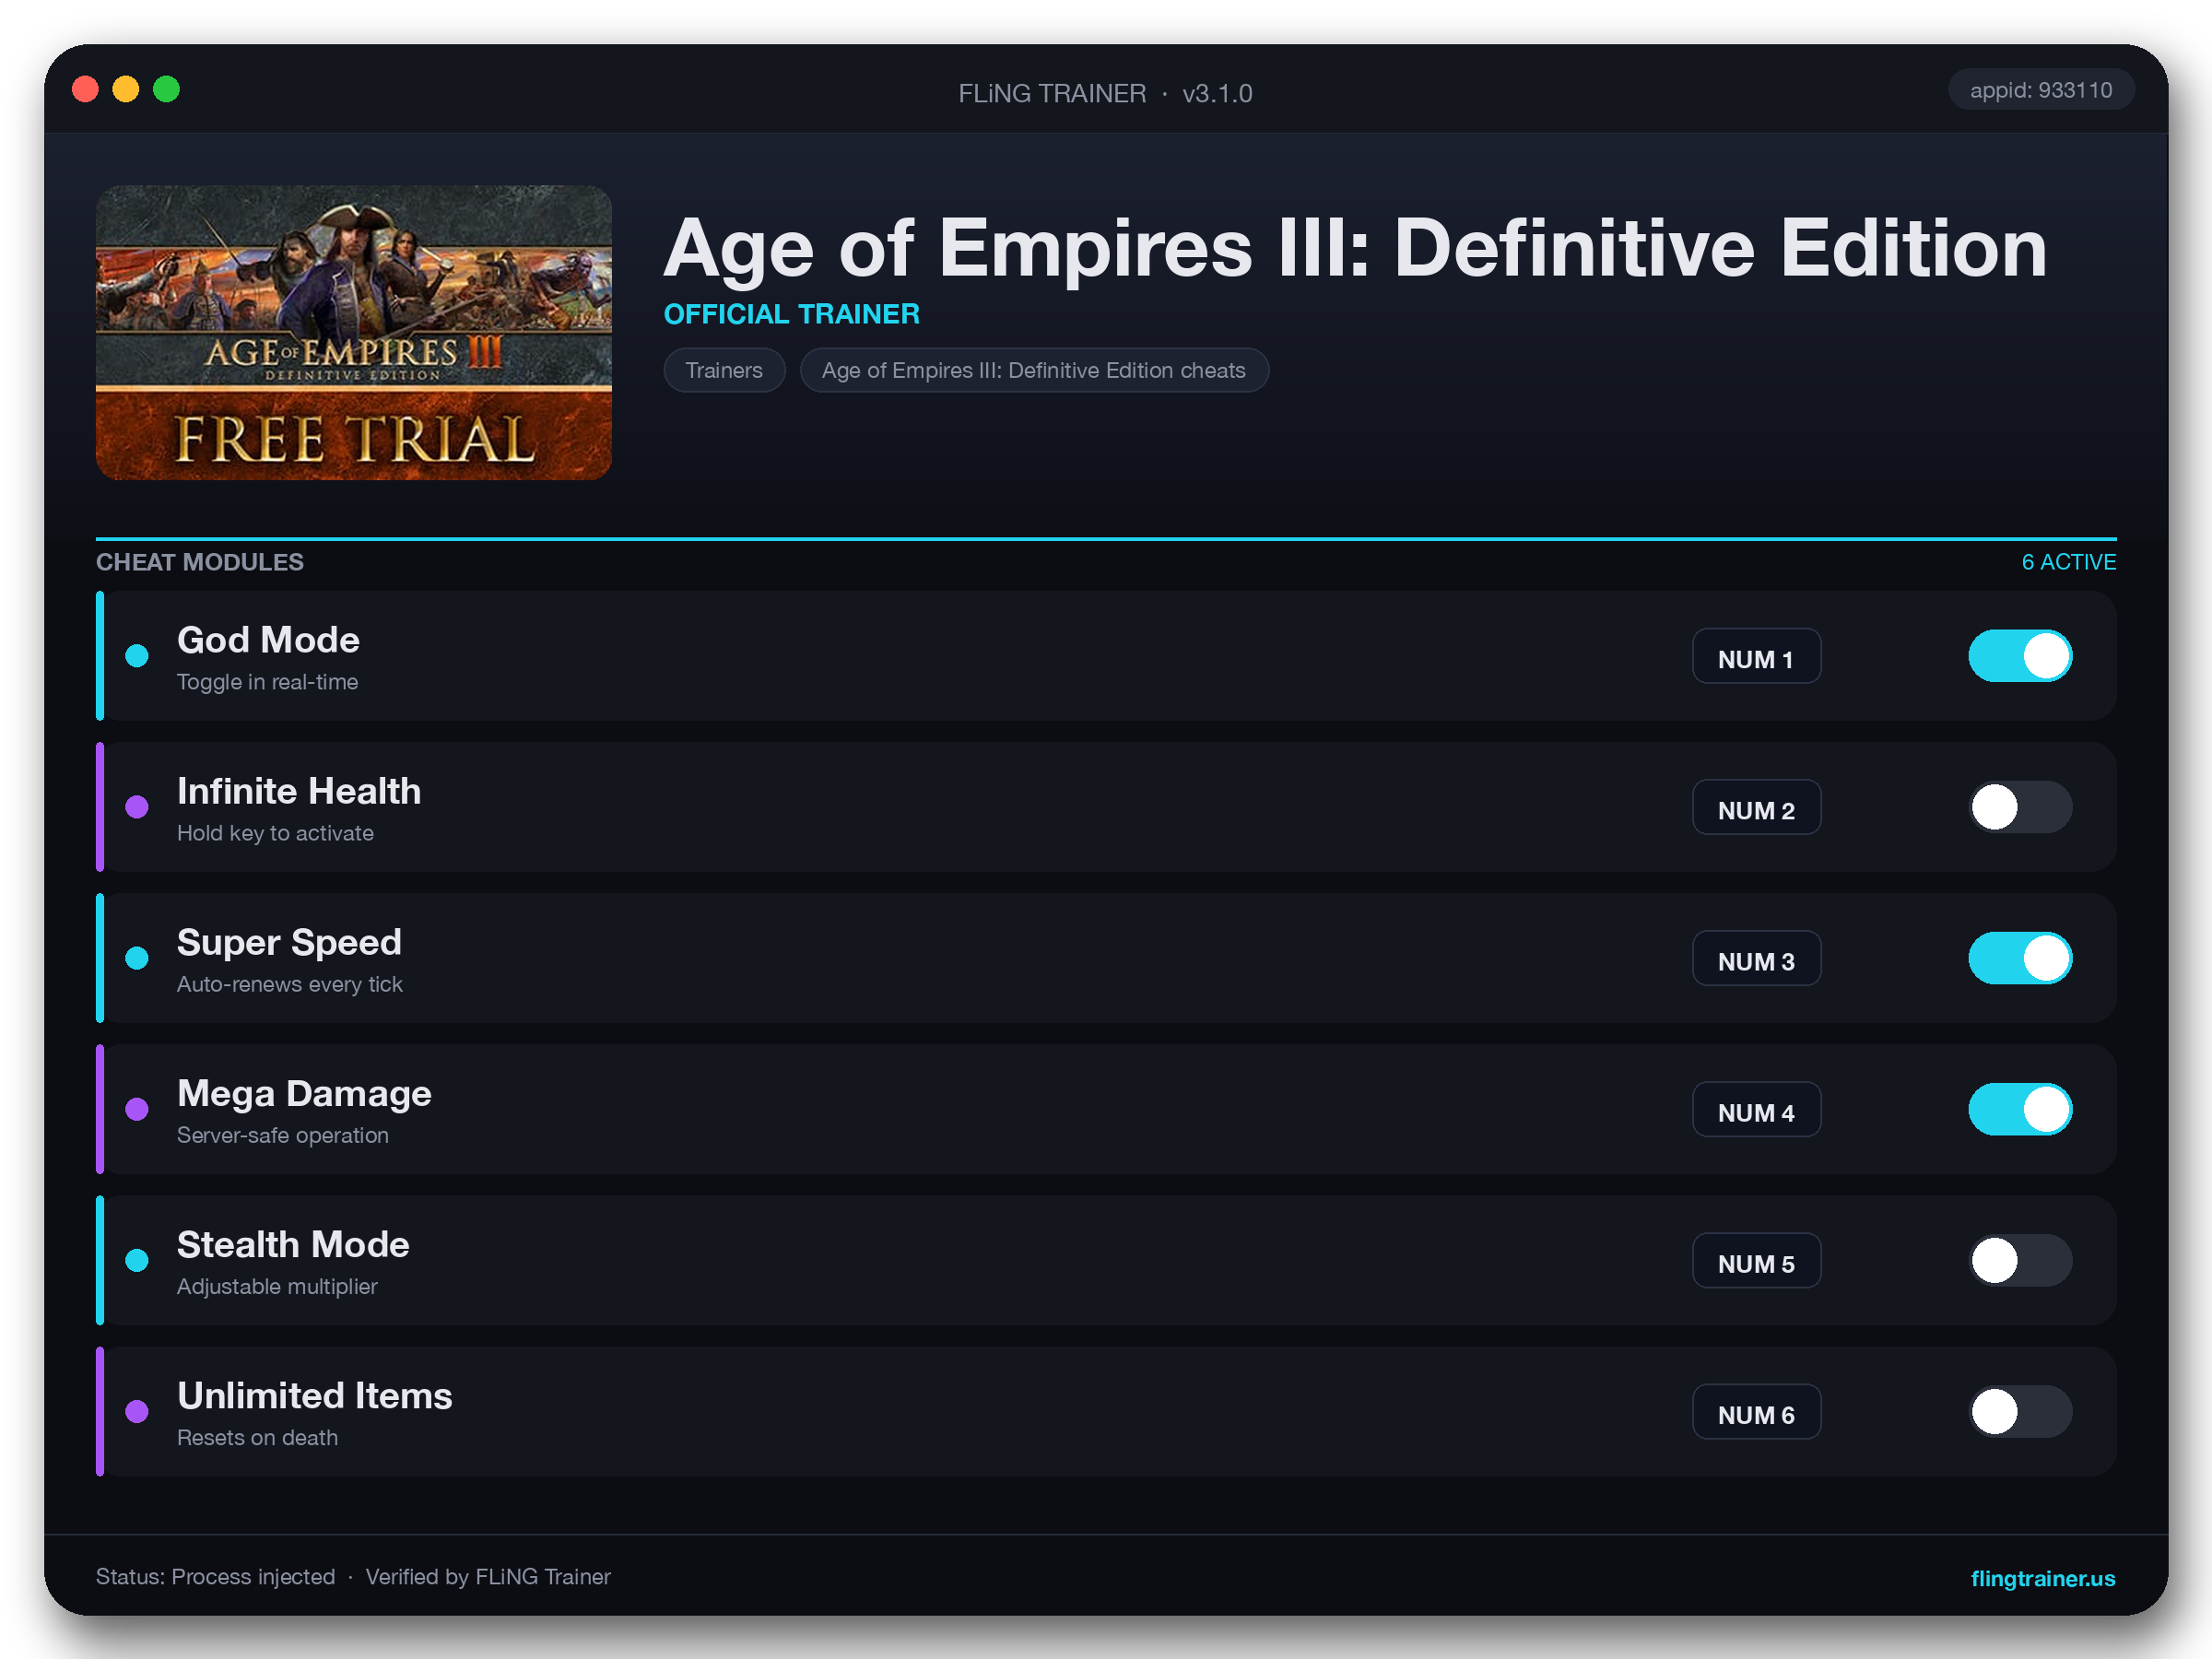Click 'Verified by FLiNG Trainer' text
The height and width of the screenshot is (1659, 2212).
click(488, 1577)
